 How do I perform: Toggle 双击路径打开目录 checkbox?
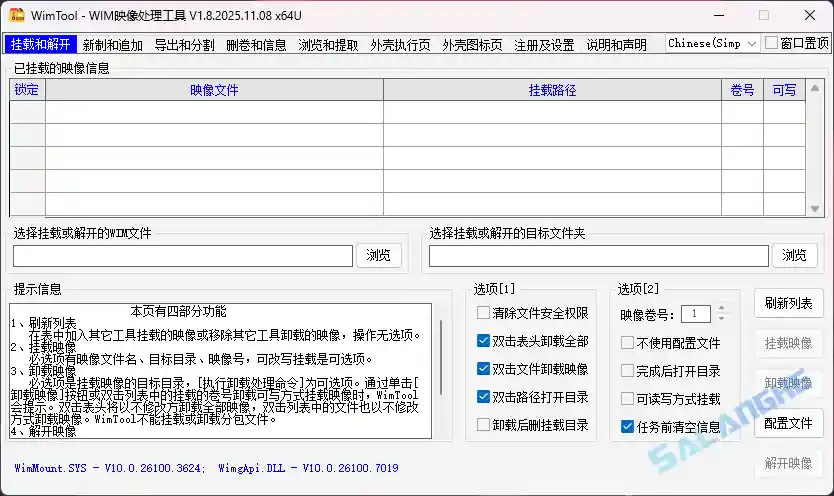coord(483,397)
